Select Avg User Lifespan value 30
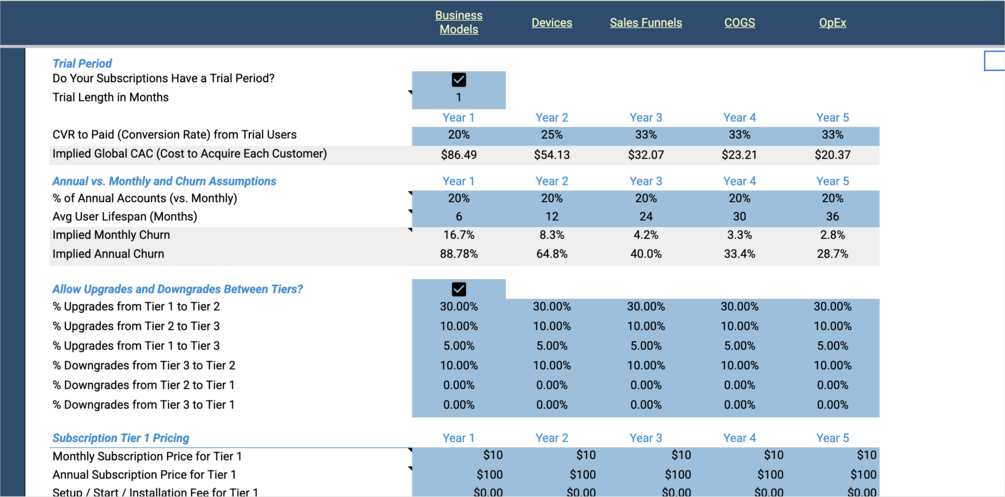The height and width of the screenshot is (497, 1005). (x=739, y=217)
